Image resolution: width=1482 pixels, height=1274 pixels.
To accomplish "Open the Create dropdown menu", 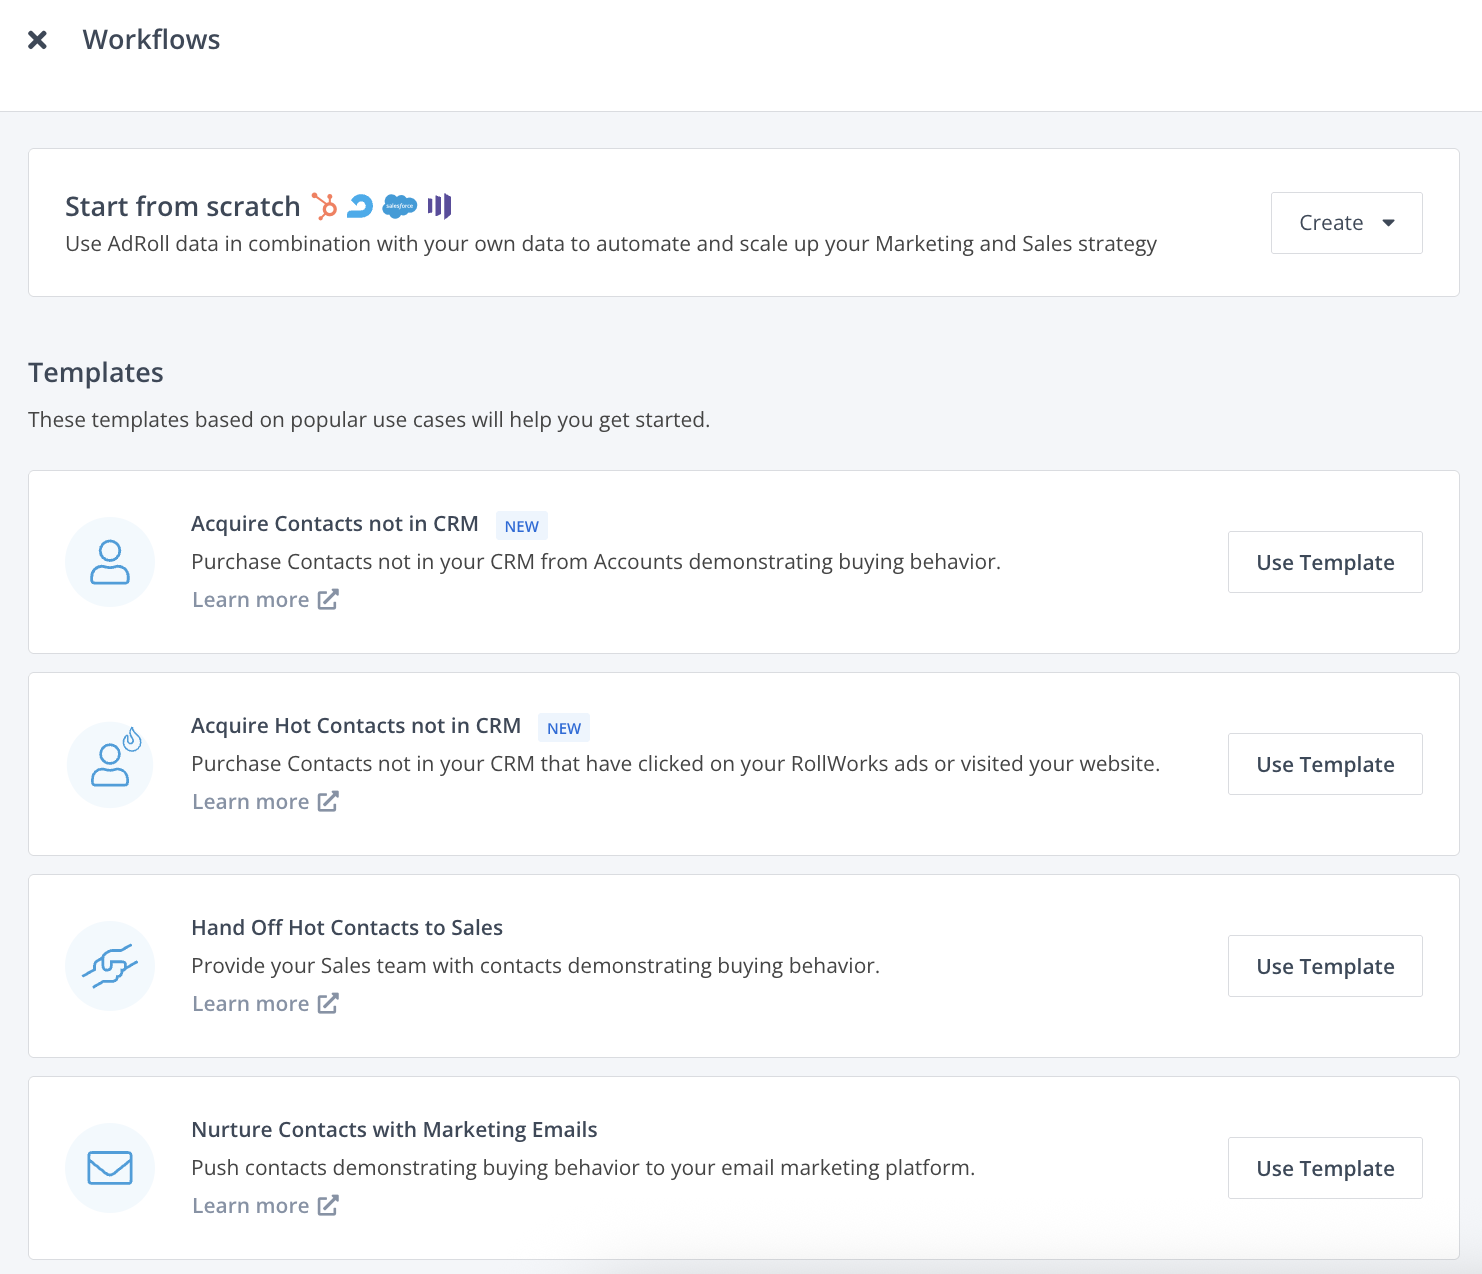I will pyautogui.click(x=1346, y=223).
